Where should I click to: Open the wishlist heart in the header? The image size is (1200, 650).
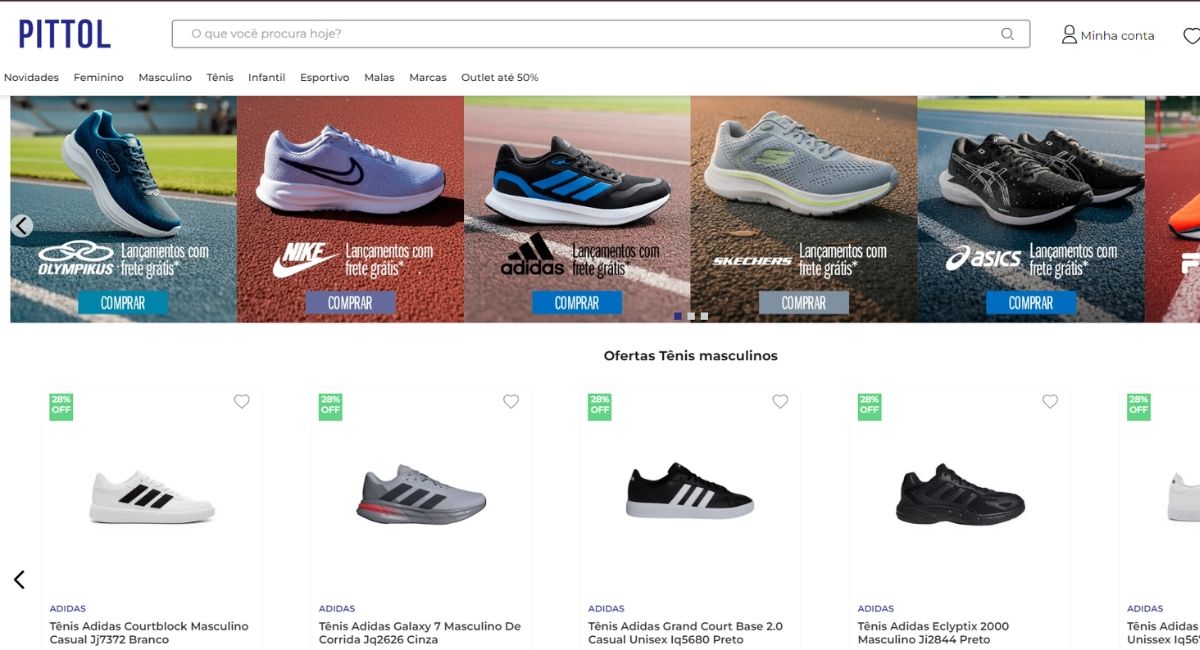pyautogui.click(x=1191, y=36)
